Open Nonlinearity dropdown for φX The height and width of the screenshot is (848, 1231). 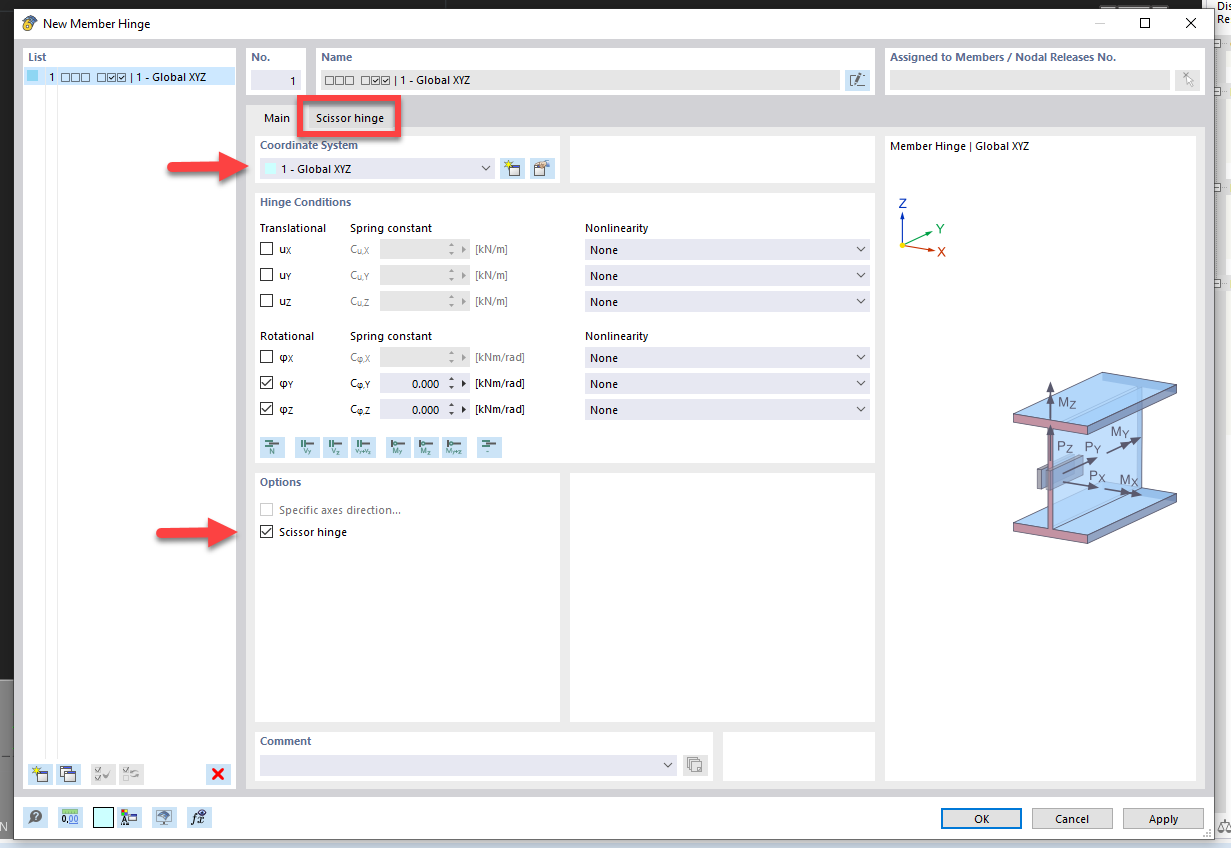pyautogui.click(x=727, y=358)
